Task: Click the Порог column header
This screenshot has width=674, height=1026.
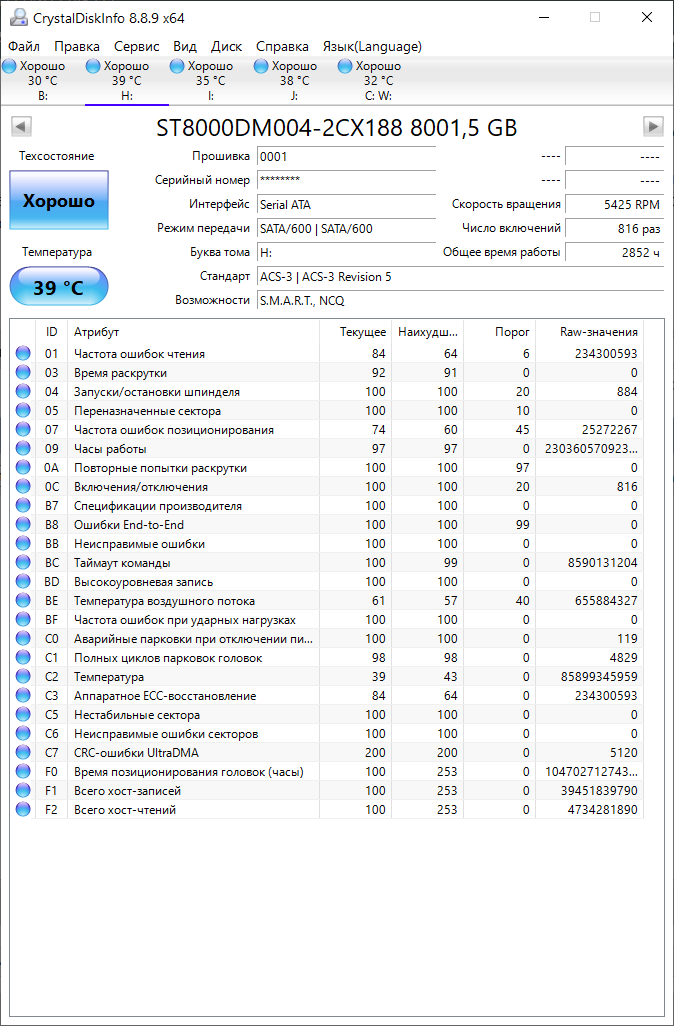Action: tap(499, 332)
